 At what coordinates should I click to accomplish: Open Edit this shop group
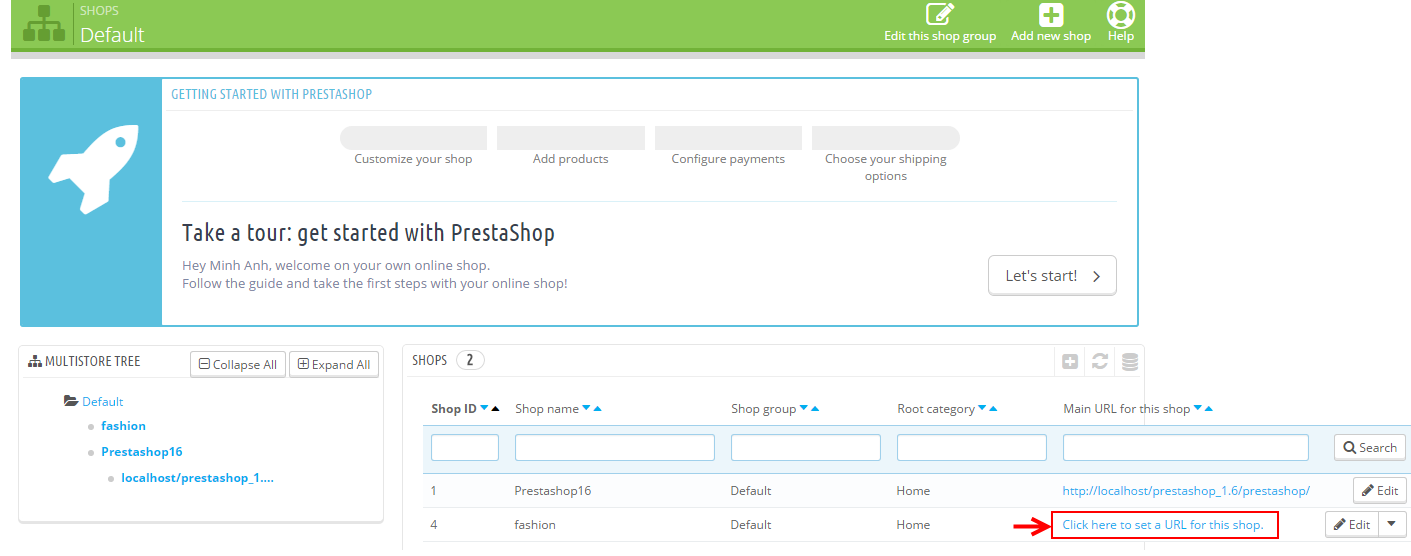tap(940, 23)
